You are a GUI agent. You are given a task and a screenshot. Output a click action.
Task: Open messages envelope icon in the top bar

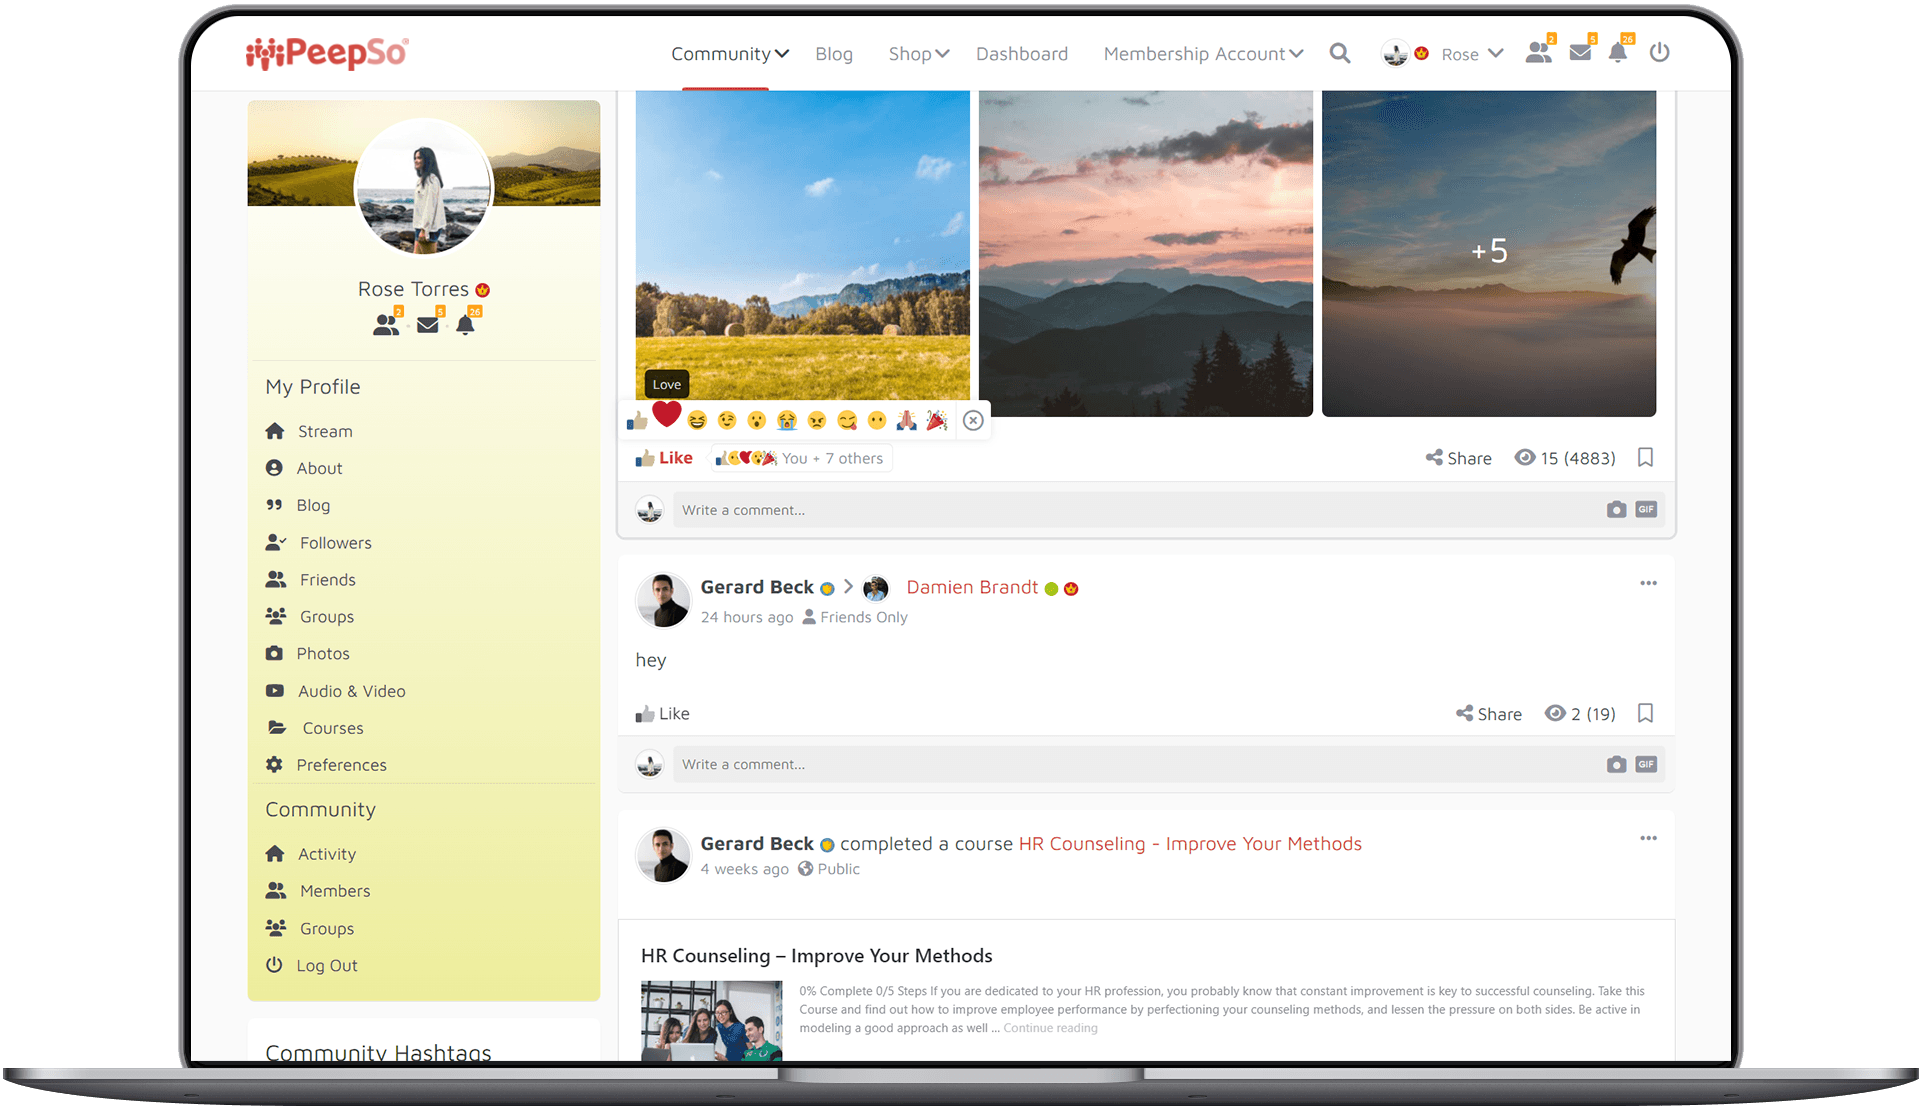(x=1581, y=51)
